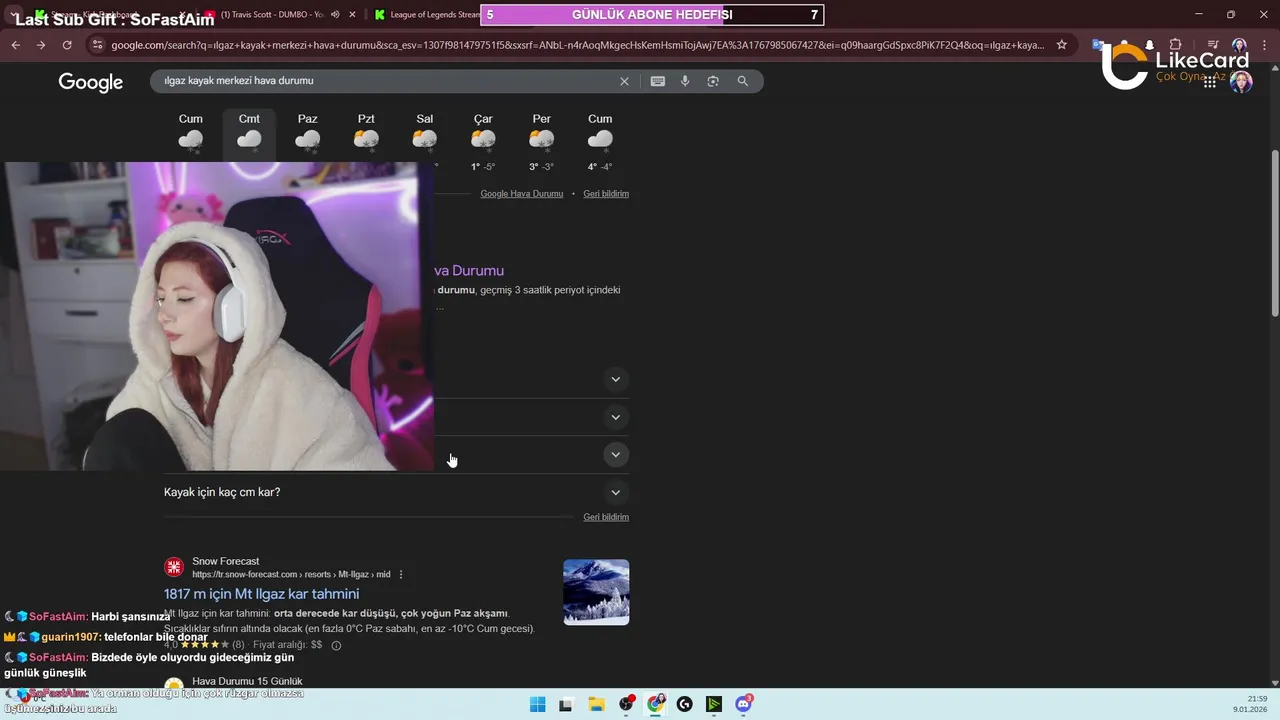The image size is (1280, 720).
Task: Launch File Explorer from the taskbar
Action: tap(596, 704)
